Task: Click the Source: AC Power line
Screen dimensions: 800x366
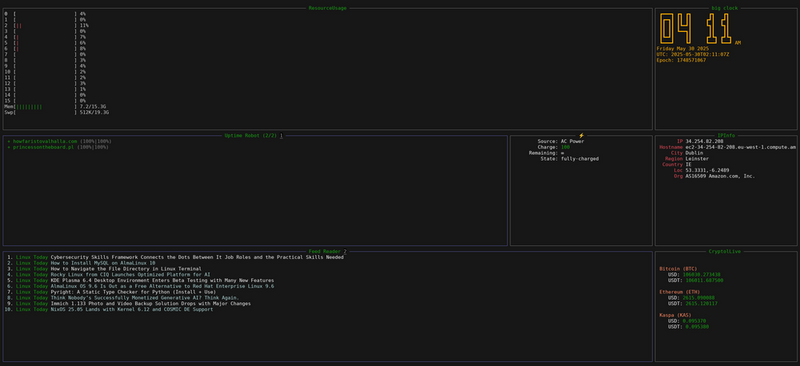Action: click(561, 141)
